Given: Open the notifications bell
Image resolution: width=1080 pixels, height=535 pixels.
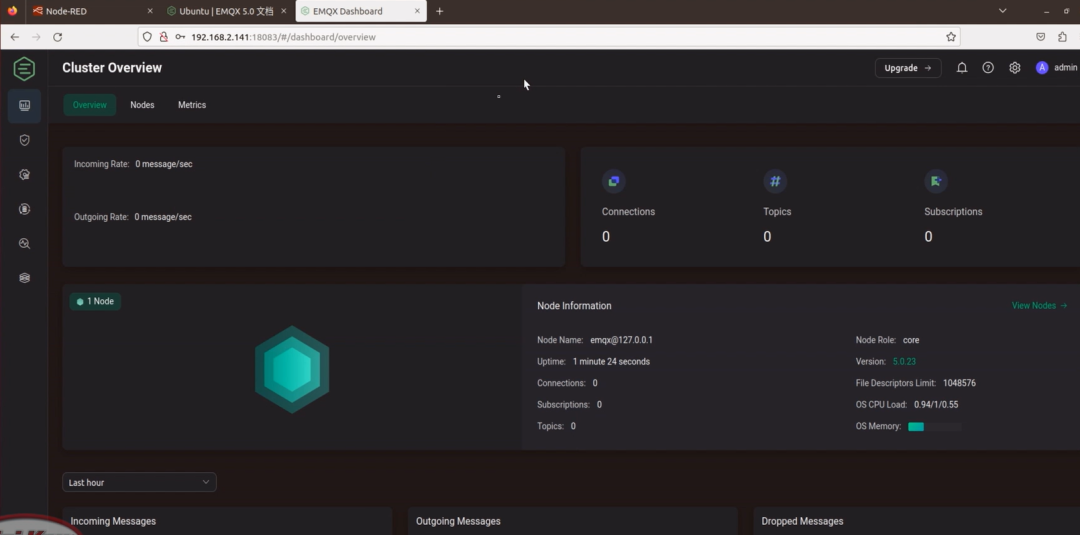Looking at the screenshot, I should (962, 67).
